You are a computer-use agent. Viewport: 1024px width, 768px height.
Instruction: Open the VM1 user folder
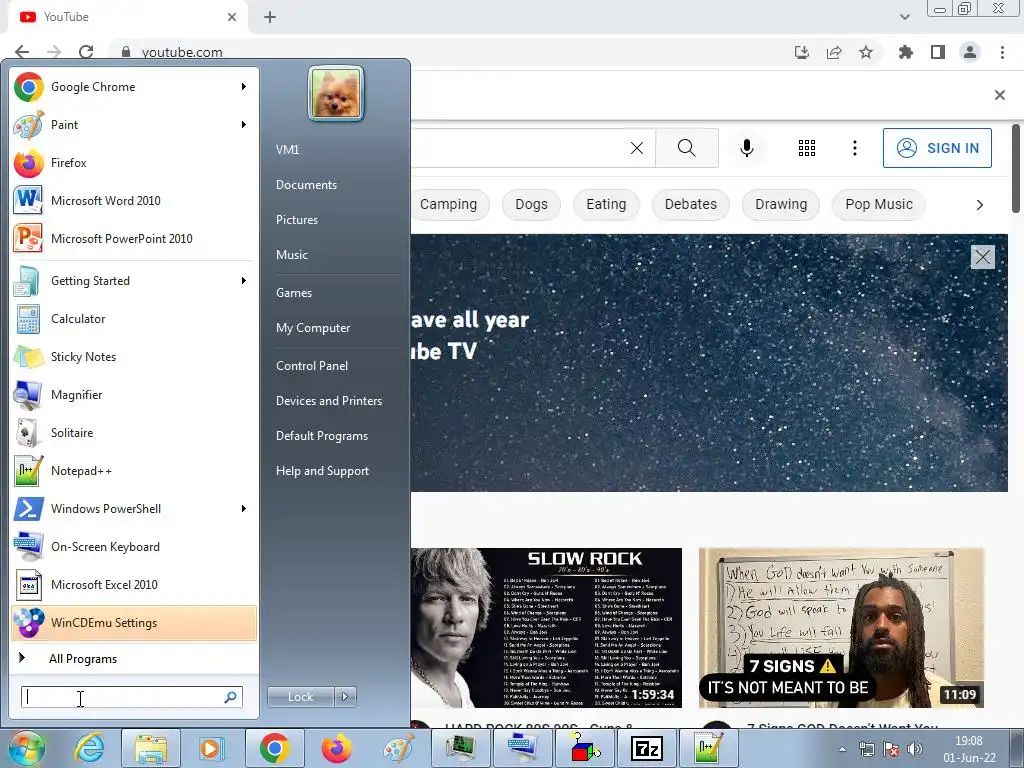click(x=287, y=150)
